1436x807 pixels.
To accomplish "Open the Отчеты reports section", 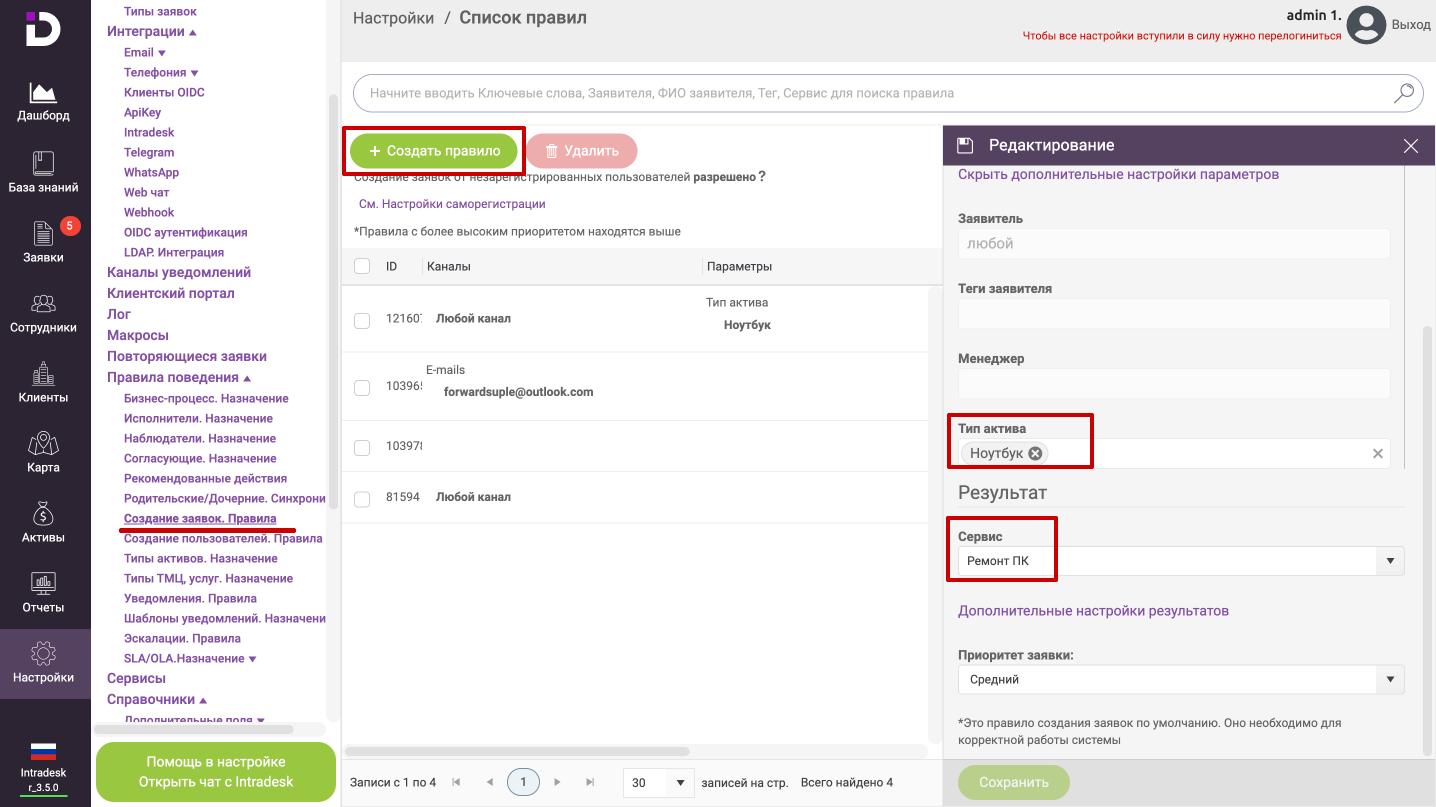I will (43, 591).
